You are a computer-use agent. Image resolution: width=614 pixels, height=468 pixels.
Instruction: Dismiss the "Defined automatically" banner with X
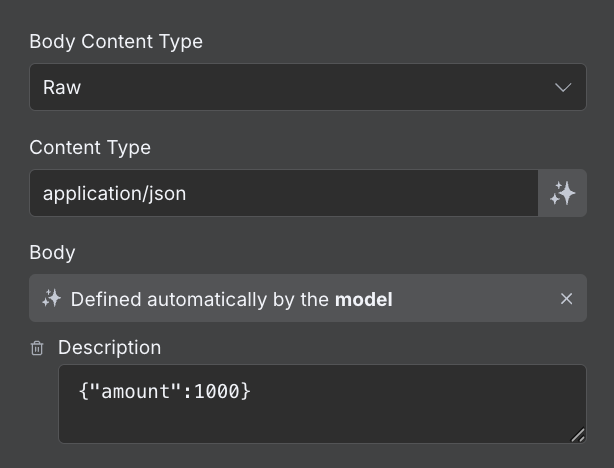[x=566, y=299]
